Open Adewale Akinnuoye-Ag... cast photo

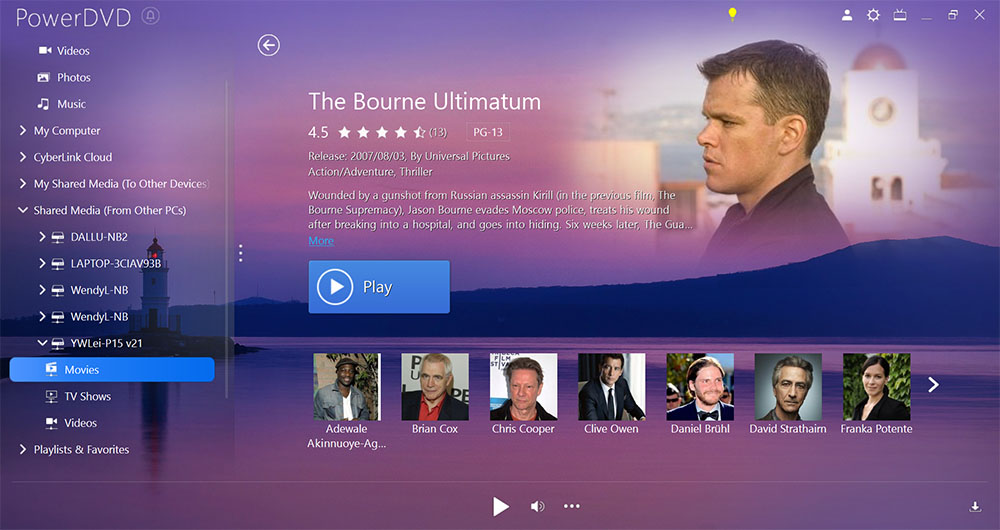click(x=347, y=386)
